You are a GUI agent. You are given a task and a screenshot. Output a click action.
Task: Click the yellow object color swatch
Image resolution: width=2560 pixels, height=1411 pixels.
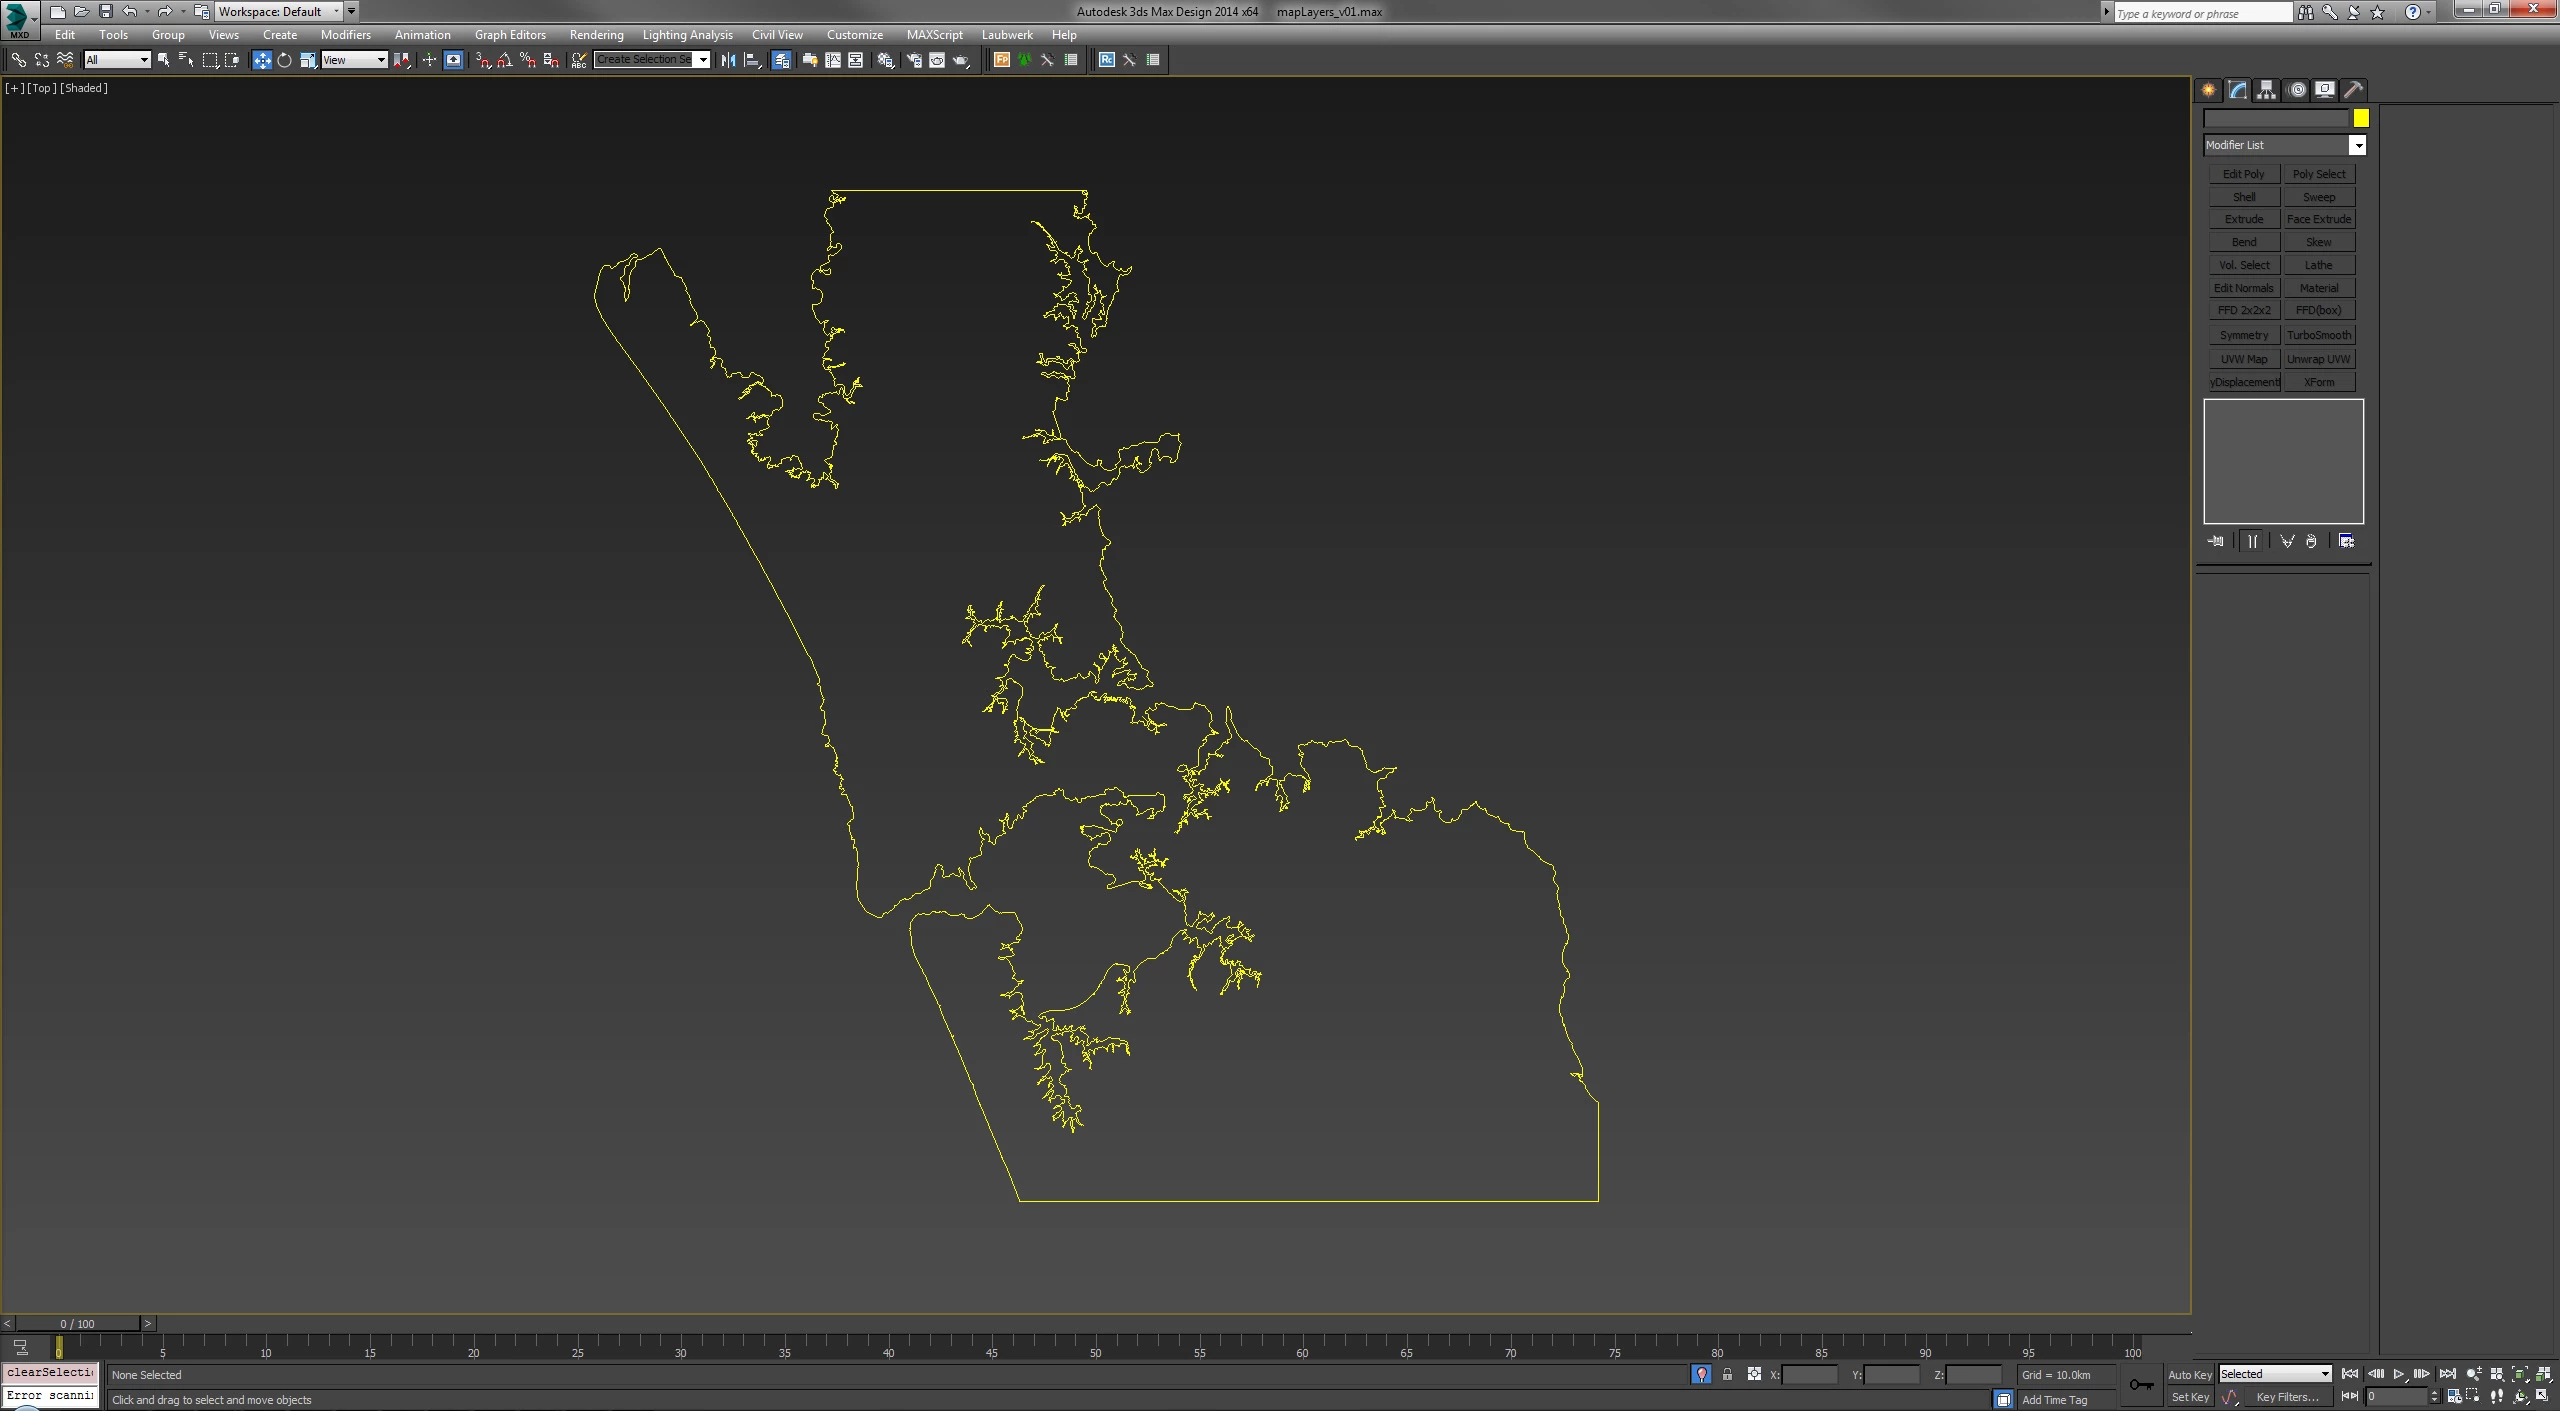click(x=2361, y=119)
